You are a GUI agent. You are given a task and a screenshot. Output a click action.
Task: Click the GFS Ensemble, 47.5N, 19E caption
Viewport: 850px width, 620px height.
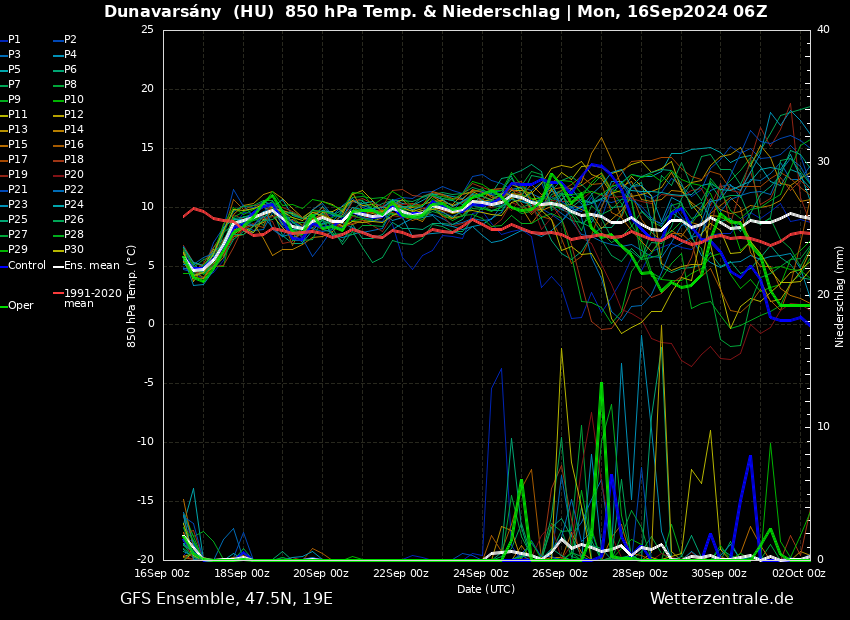click(226, 599)
